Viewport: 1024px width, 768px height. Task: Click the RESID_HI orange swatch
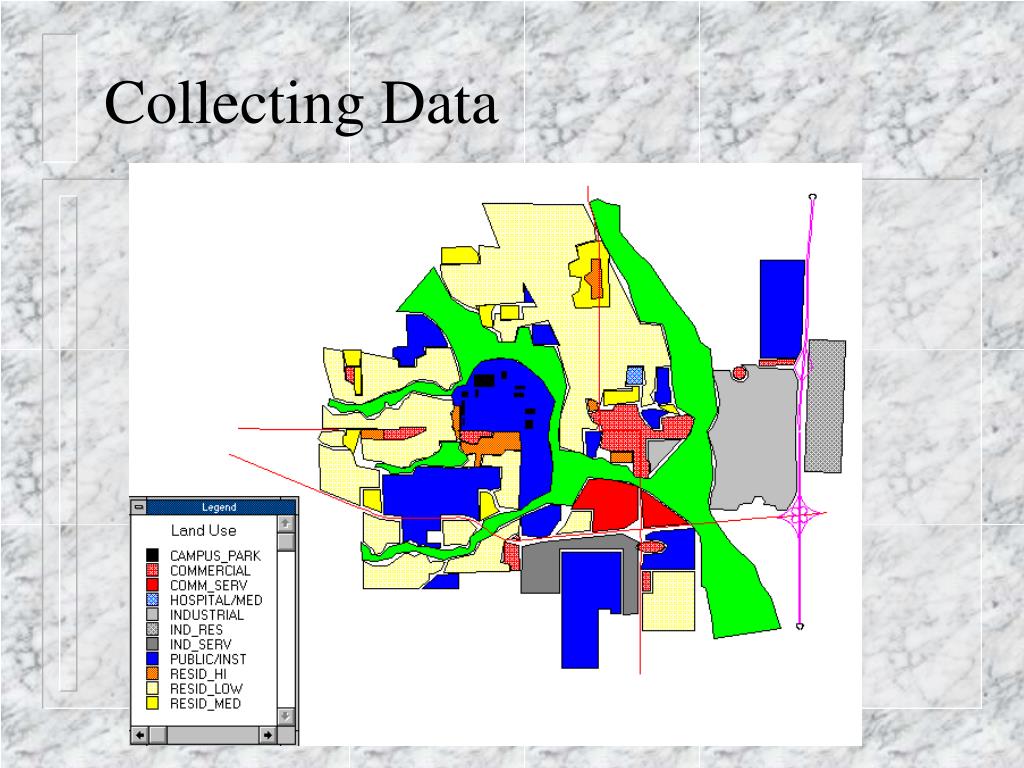(x=152, y=673)
